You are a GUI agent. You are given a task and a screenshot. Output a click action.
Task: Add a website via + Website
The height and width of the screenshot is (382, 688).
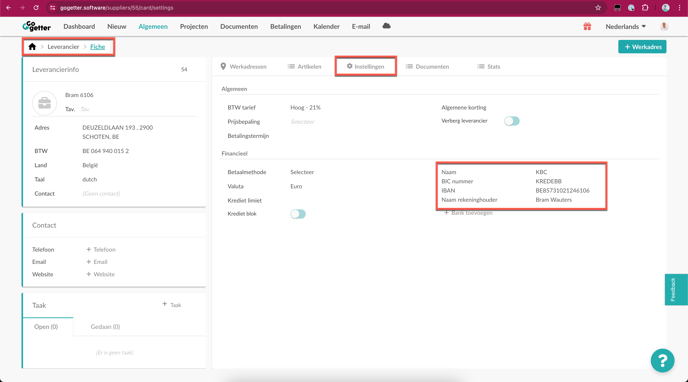point(100,274)
